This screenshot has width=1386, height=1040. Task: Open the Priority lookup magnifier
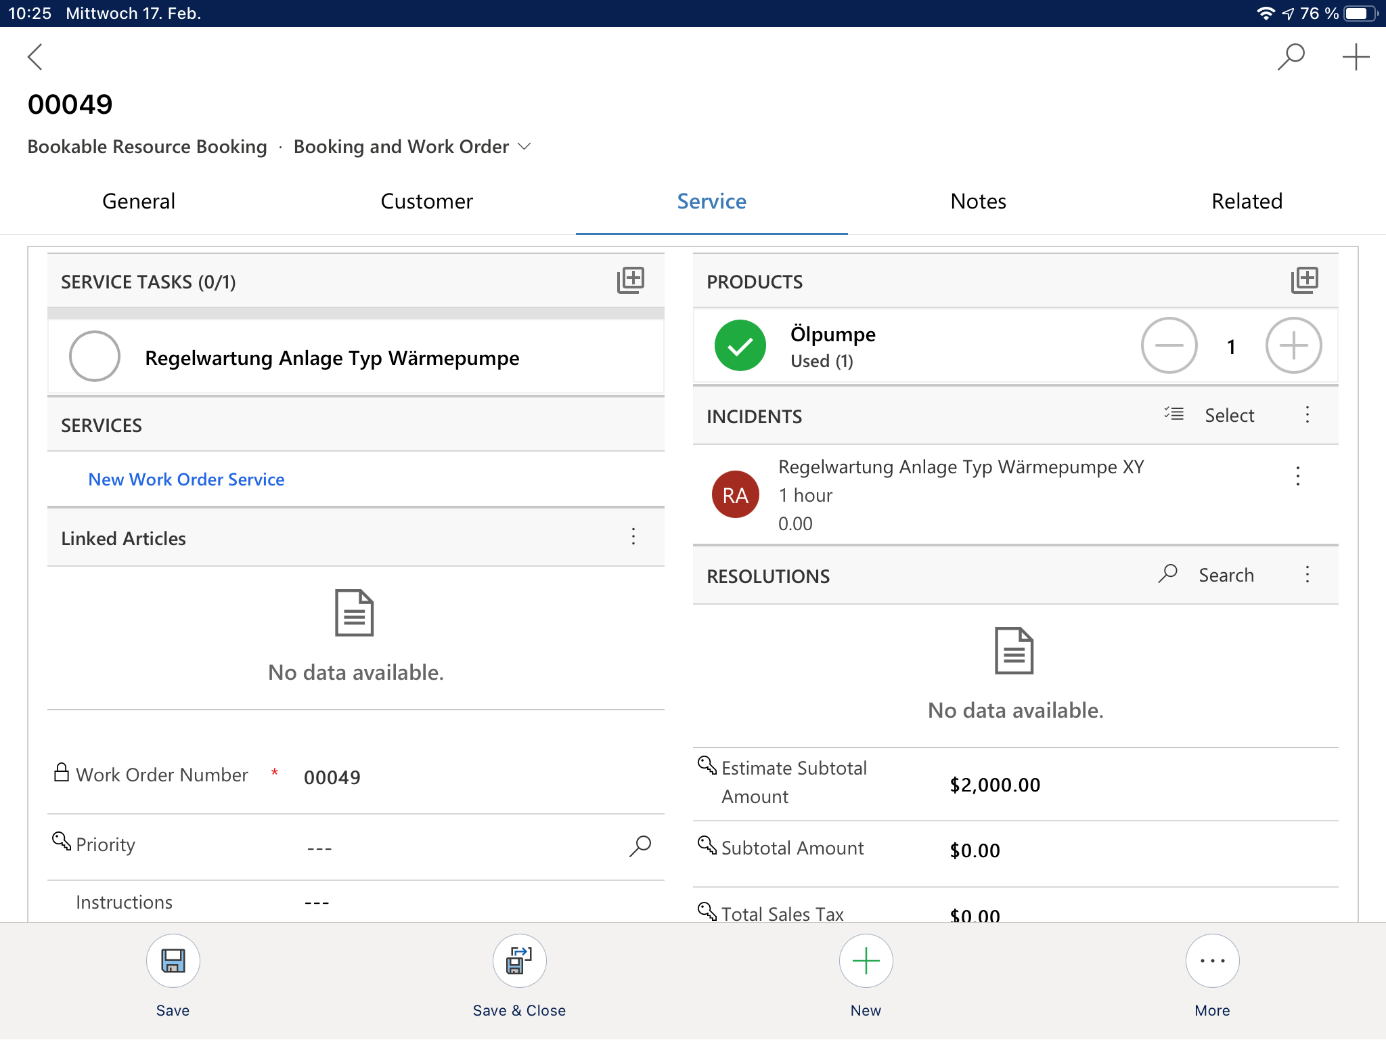point(640,845)
